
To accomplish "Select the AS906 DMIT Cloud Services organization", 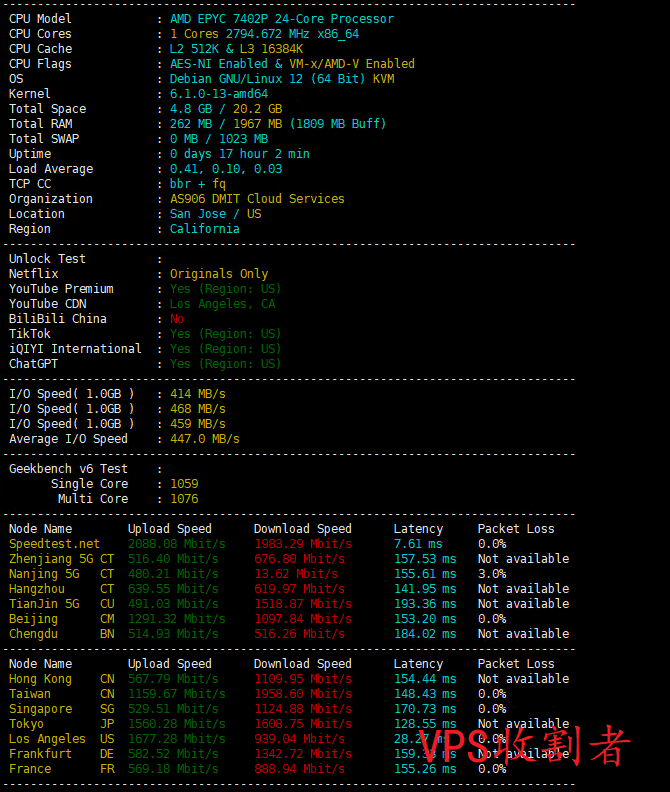I will 256,199.
